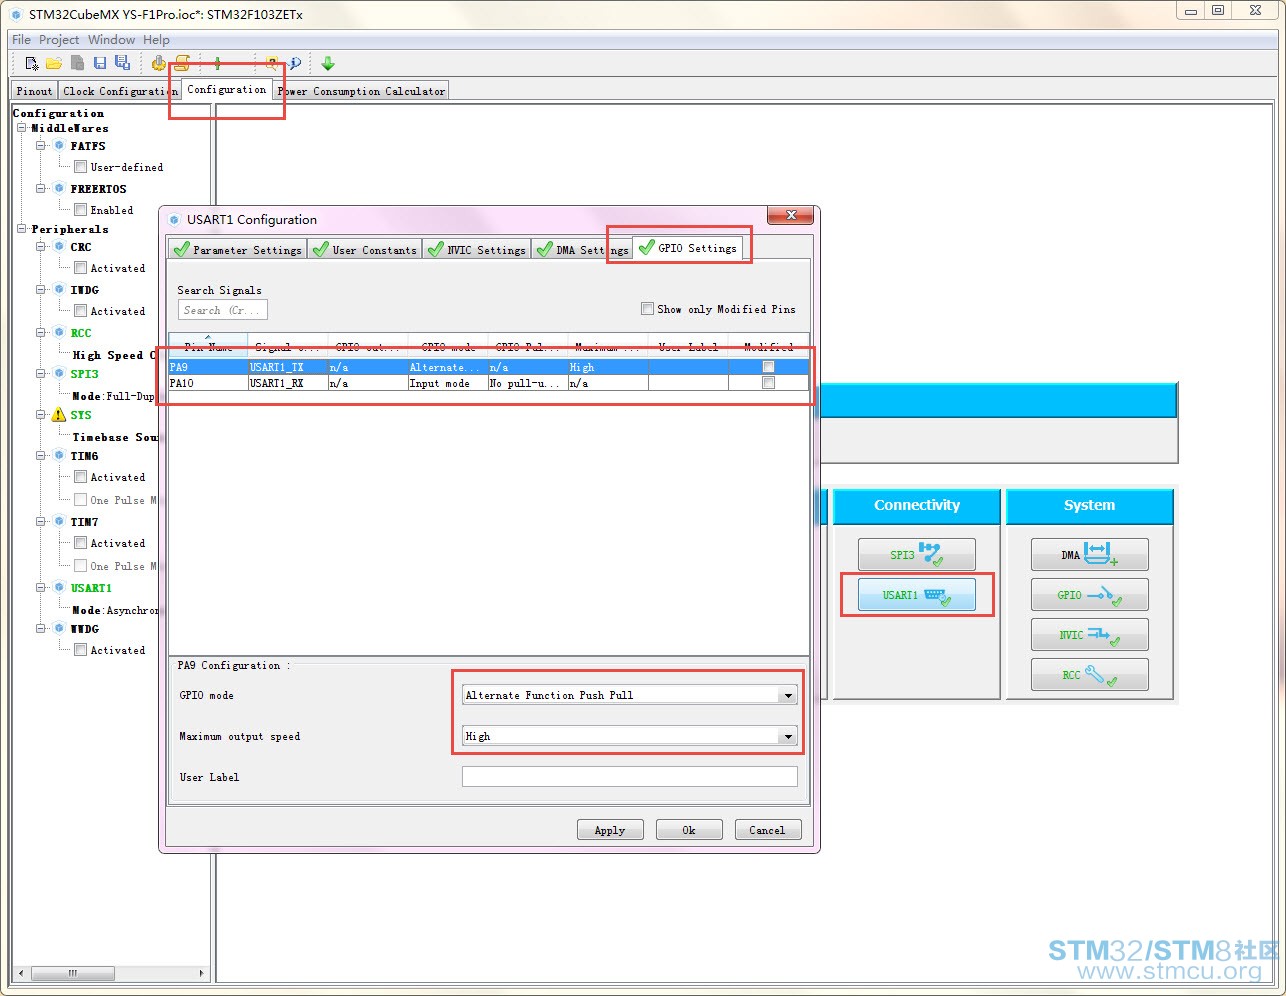Enable the FREERTOS Enabled checkbox

(x=81, y=210)
